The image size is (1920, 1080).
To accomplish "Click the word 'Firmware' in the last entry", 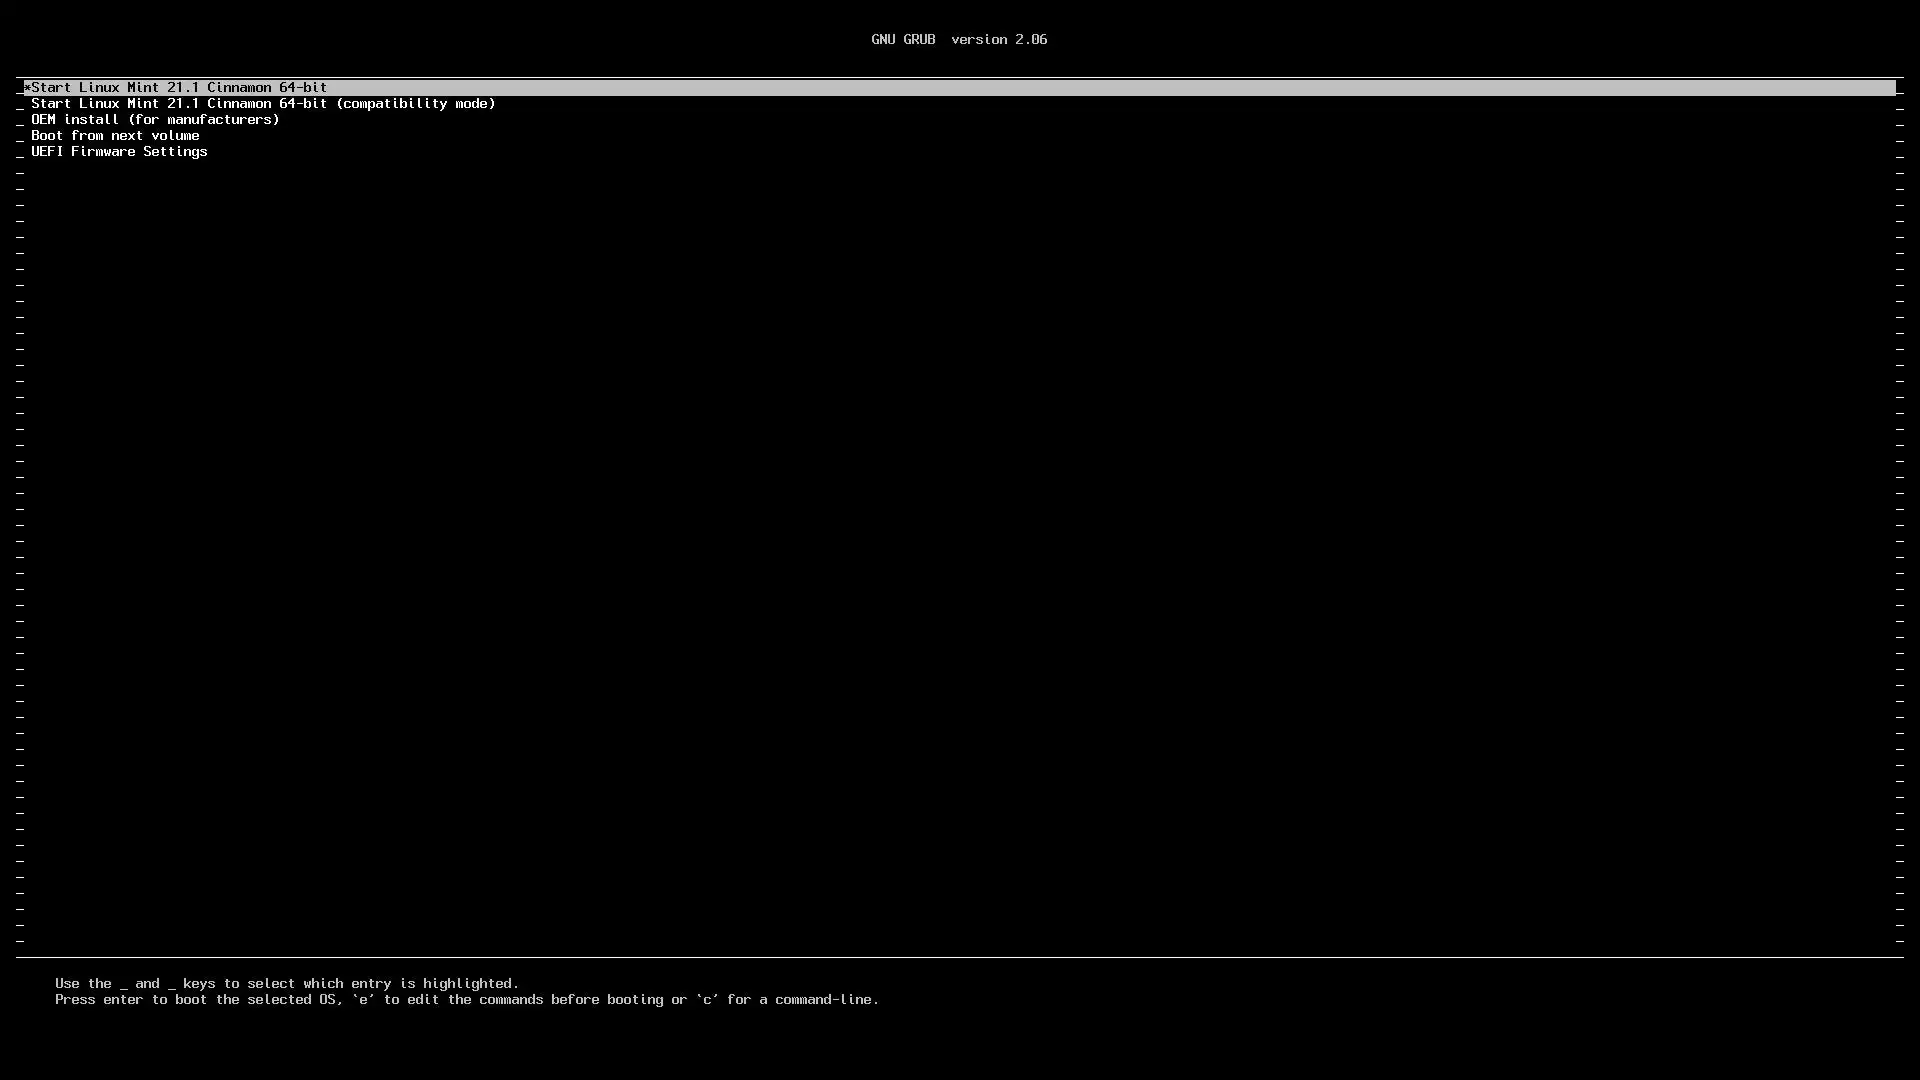I will [103, 152].
